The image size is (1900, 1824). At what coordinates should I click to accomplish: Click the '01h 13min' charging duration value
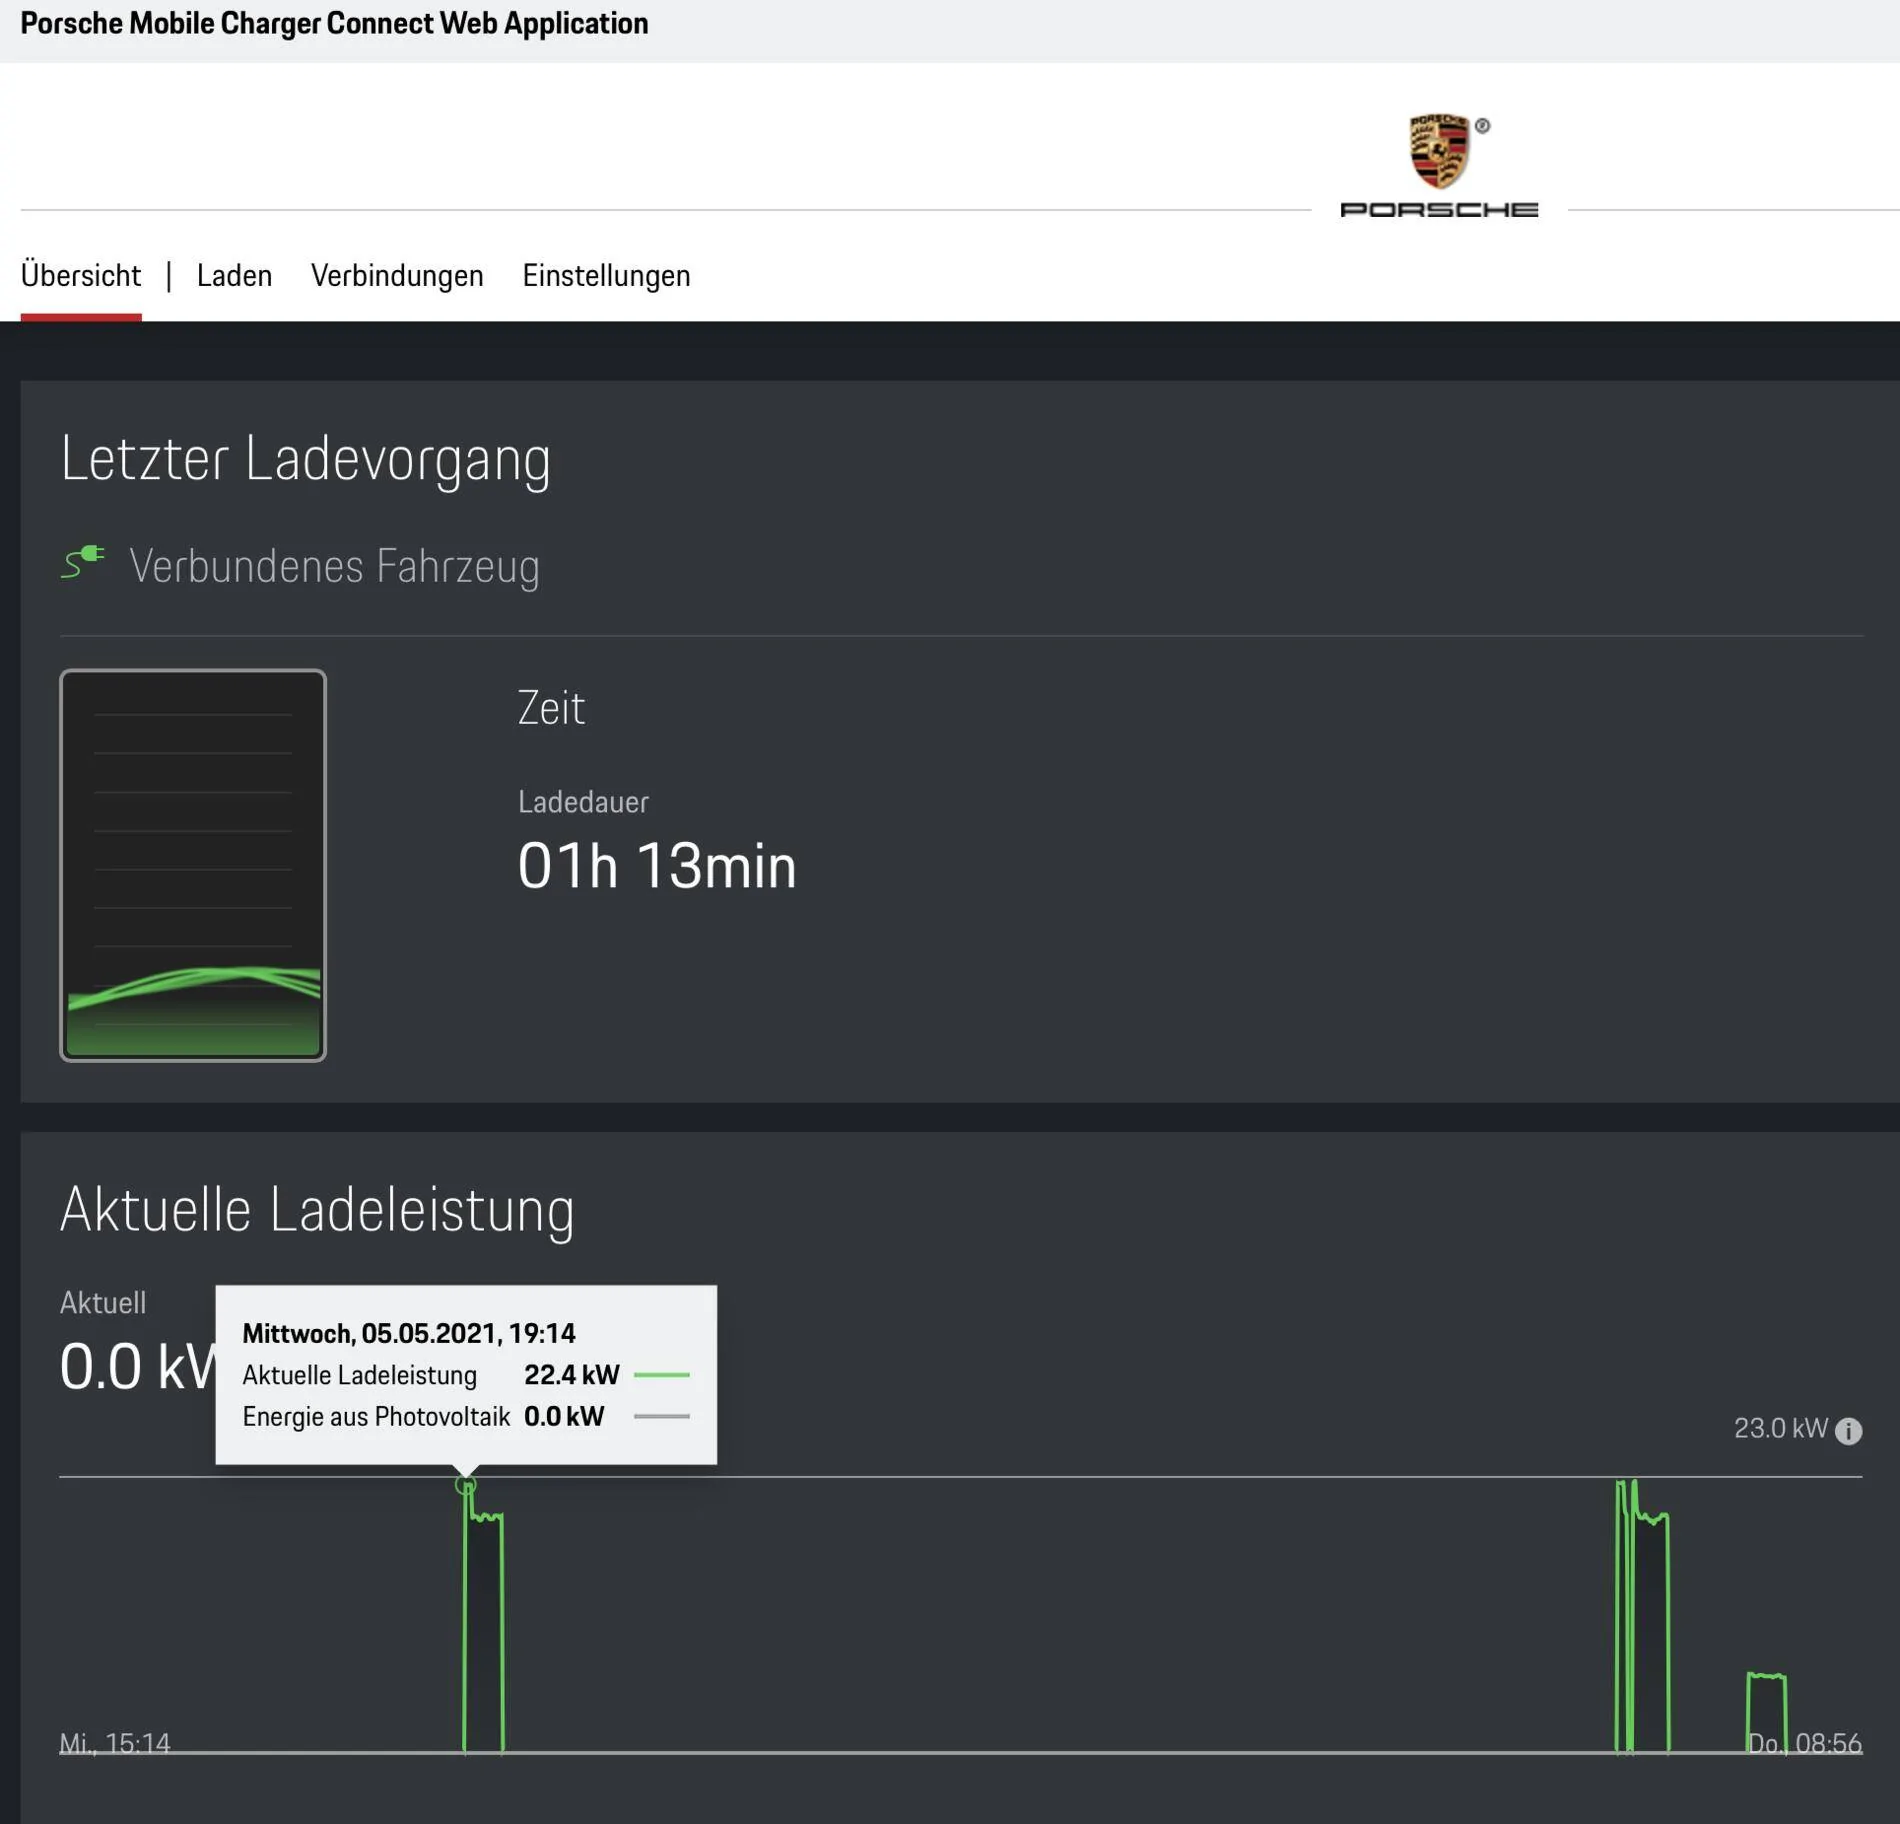(x=657, y=866)
